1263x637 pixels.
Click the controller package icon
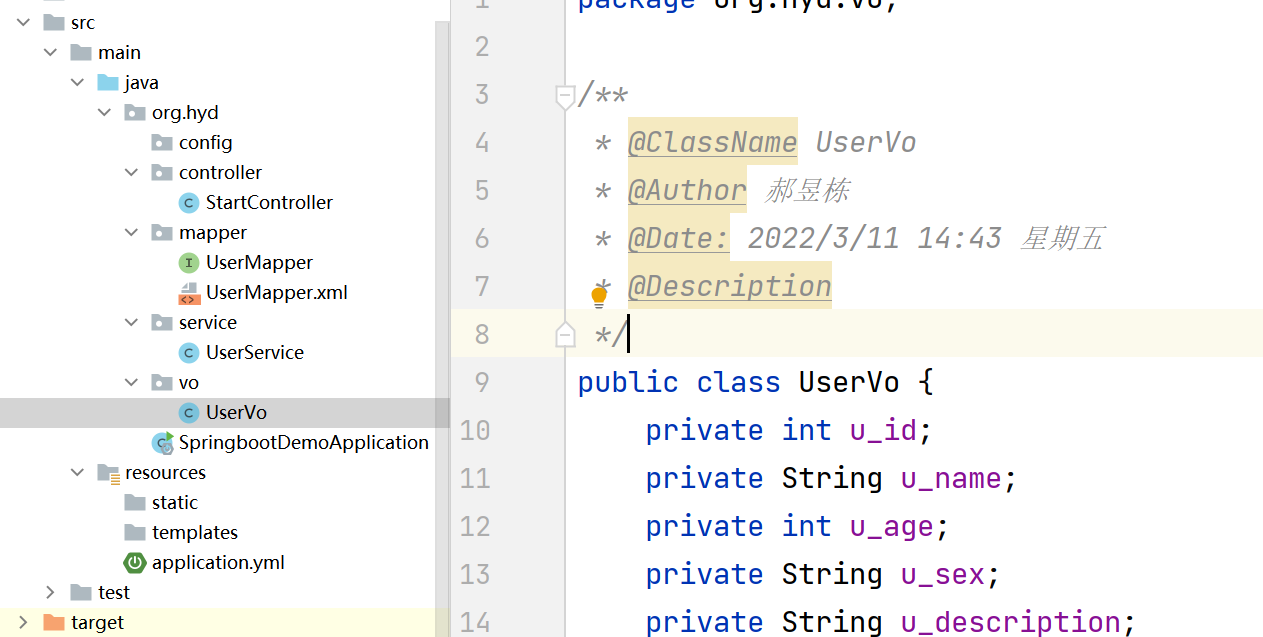[x=162, y=172]
